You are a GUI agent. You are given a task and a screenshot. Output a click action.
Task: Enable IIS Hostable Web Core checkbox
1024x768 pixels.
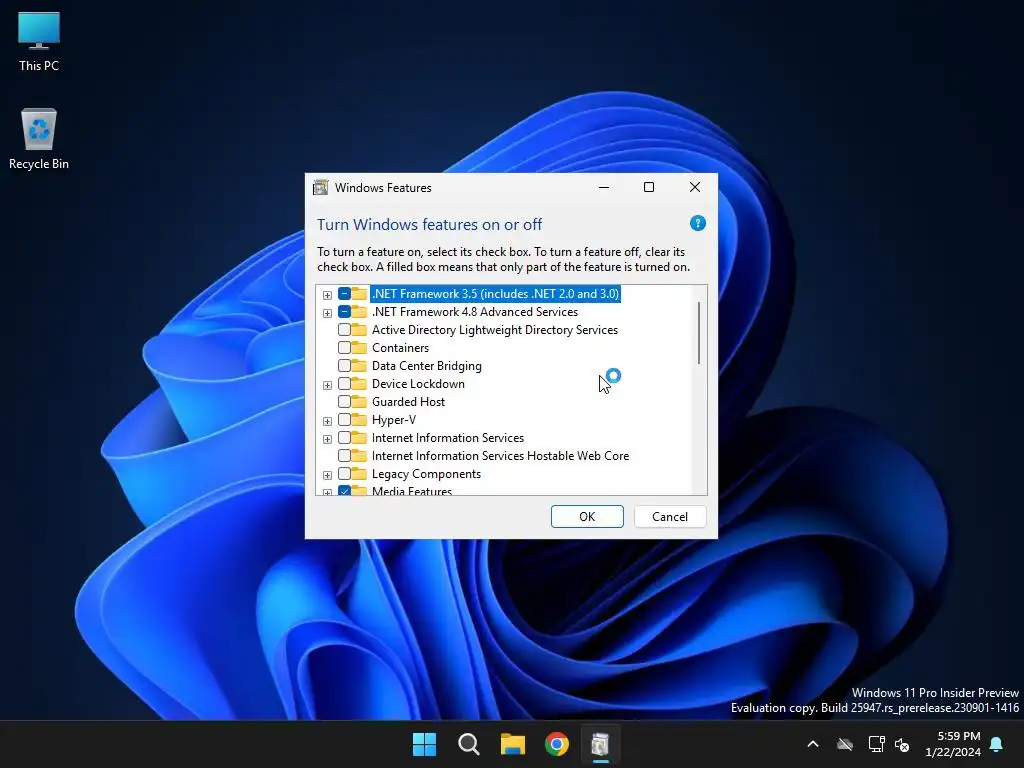tap(344, 455)
